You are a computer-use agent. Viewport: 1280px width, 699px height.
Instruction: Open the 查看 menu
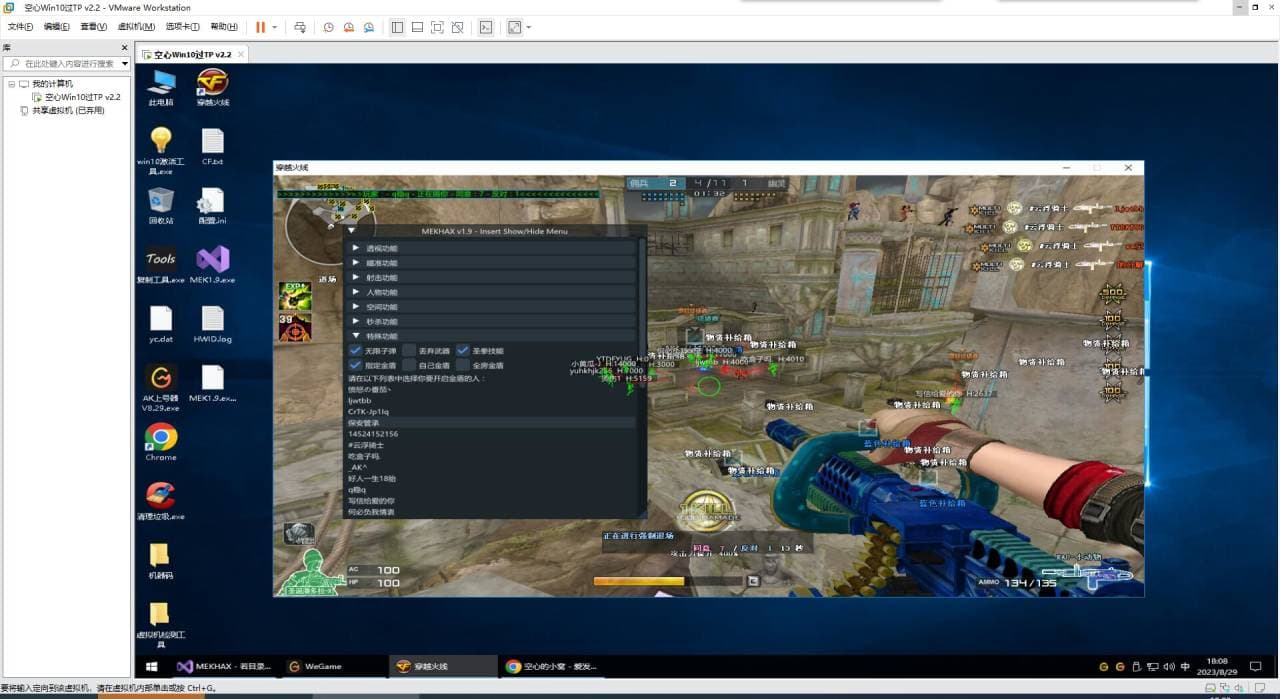(x=94, y=27)
